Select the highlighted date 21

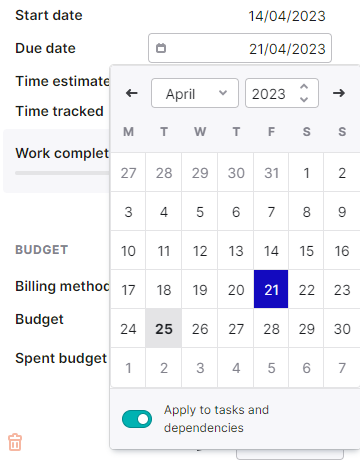[271, 289]
